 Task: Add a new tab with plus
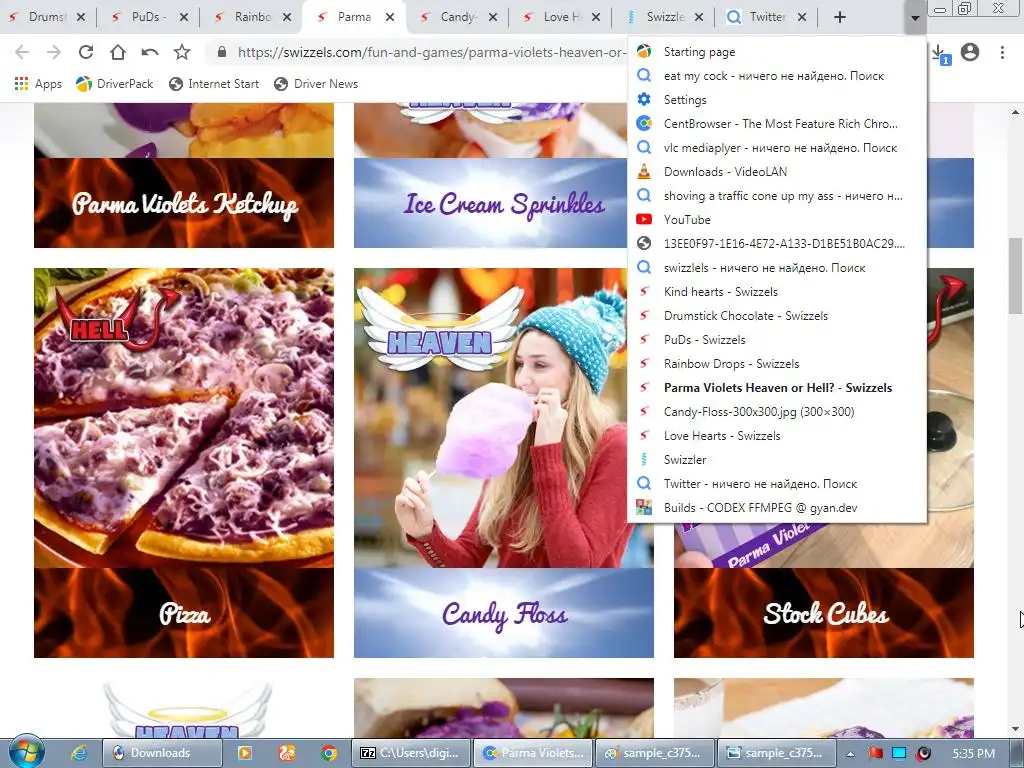click(840, 17)
